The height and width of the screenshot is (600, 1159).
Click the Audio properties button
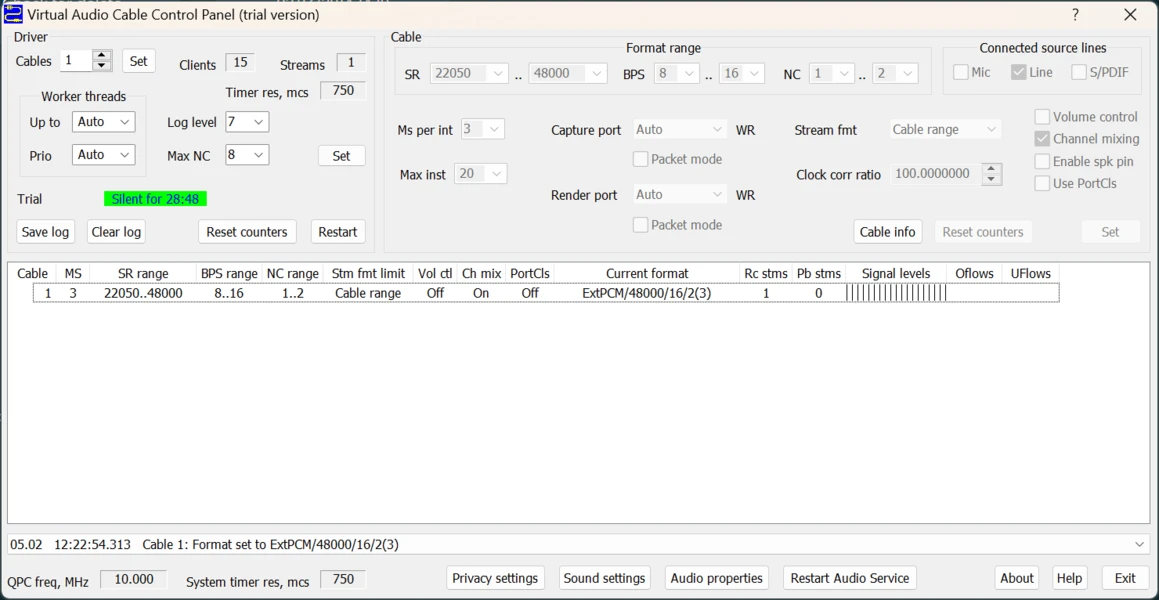pos(716,578)
